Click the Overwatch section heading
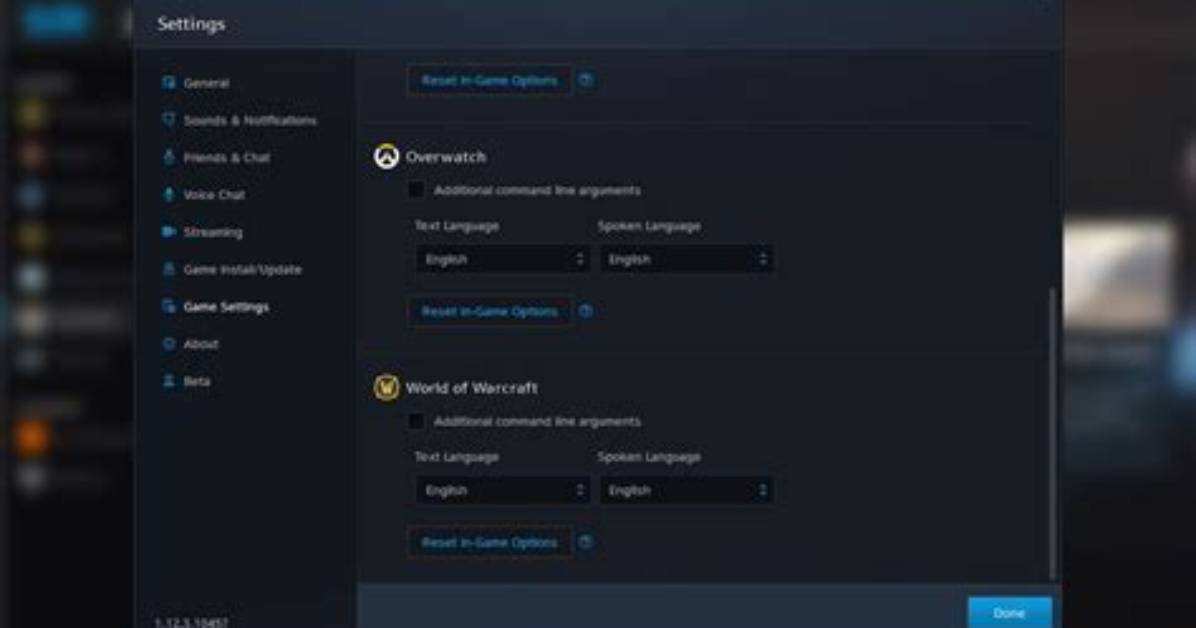Screen dimensions: 1196x628 (x=445, y=156)
